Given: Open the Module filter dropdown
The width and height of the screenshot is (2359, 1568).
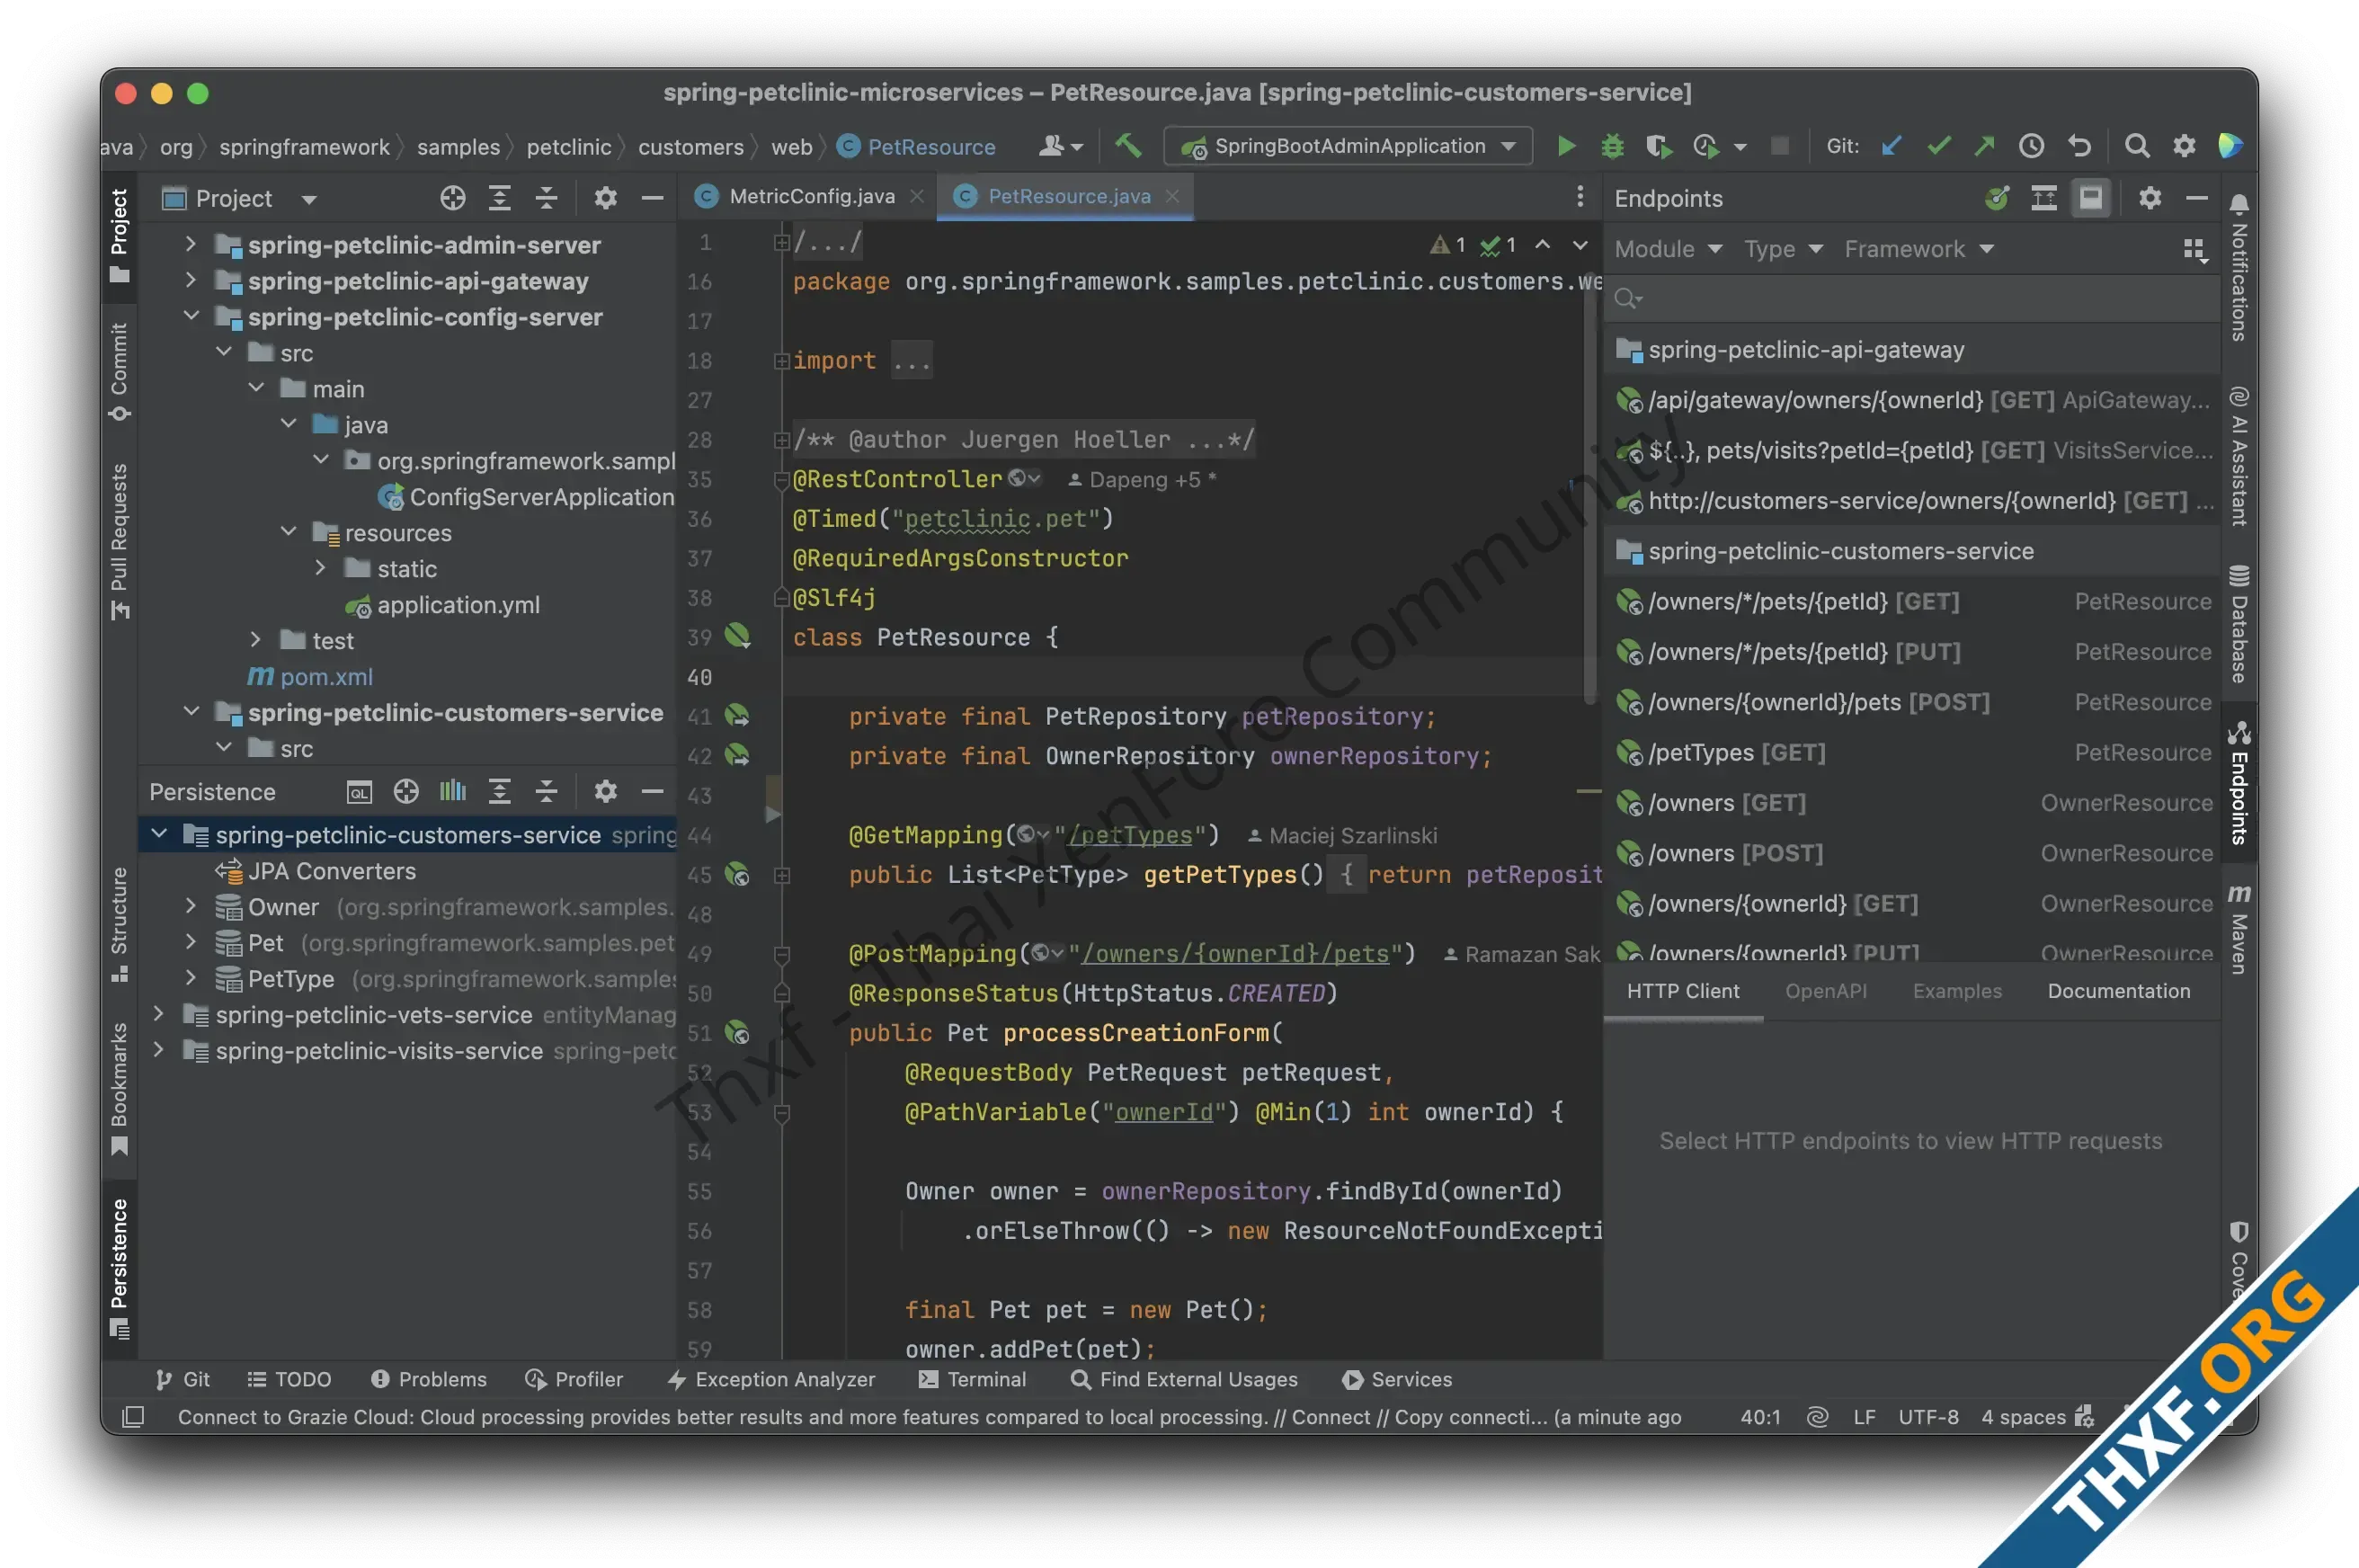Looking at the screenshot, I should (x=1668, y=249).
